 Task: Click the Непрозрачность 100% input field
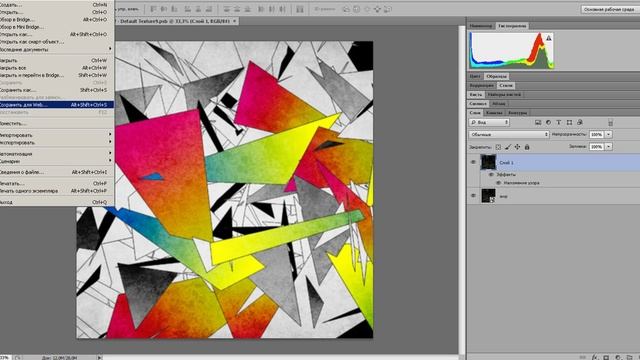[596, 134]
